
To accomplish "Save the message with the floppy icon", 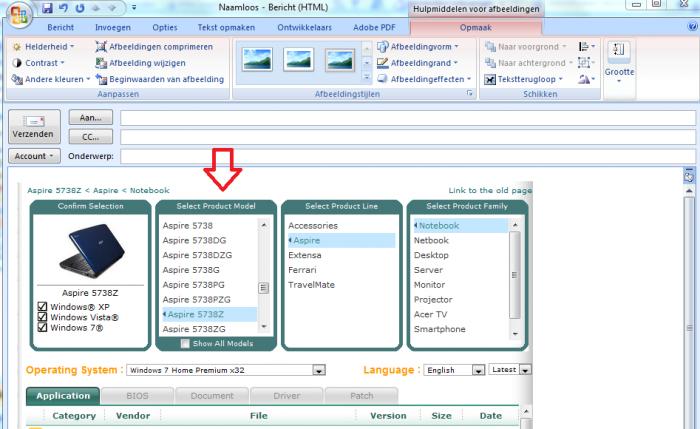I will point(47,8).
